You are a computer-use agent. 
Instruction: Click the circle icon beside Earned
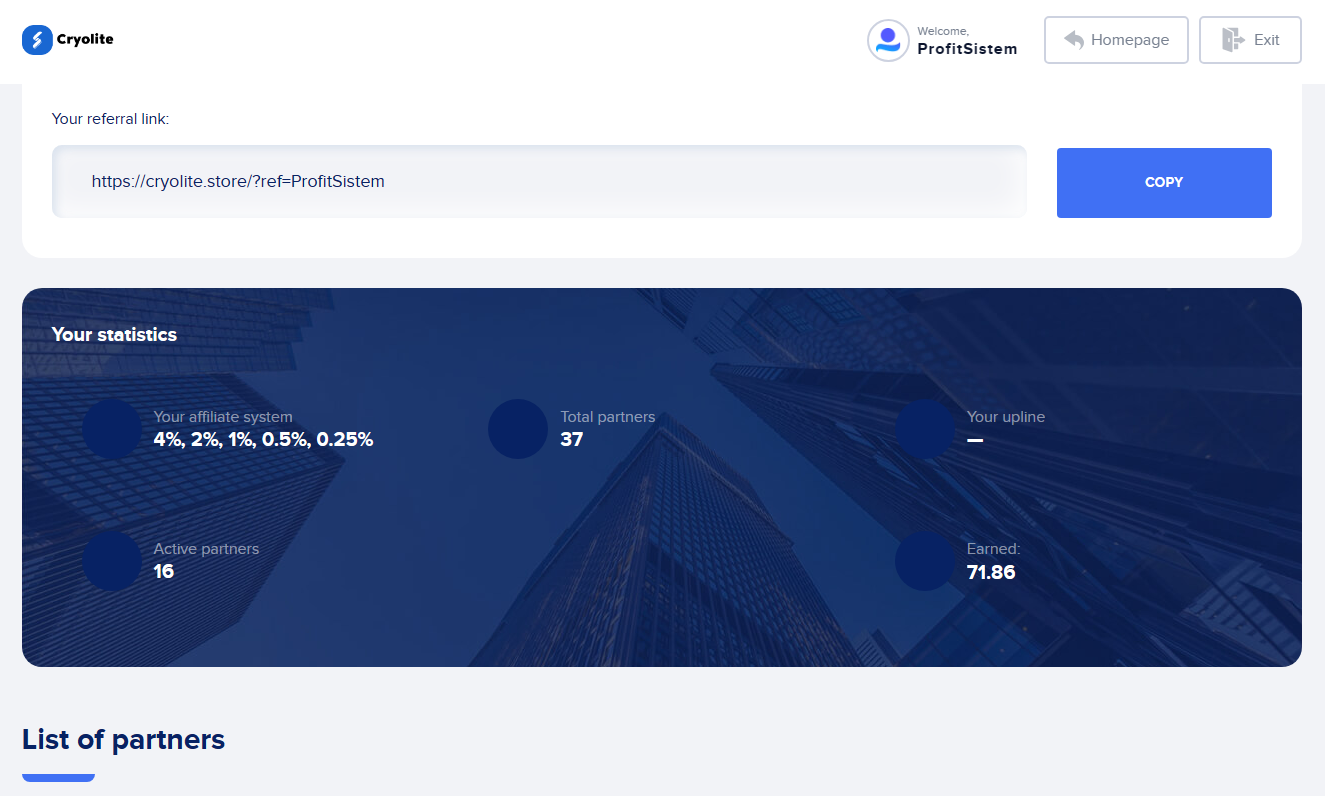point(924,561)
